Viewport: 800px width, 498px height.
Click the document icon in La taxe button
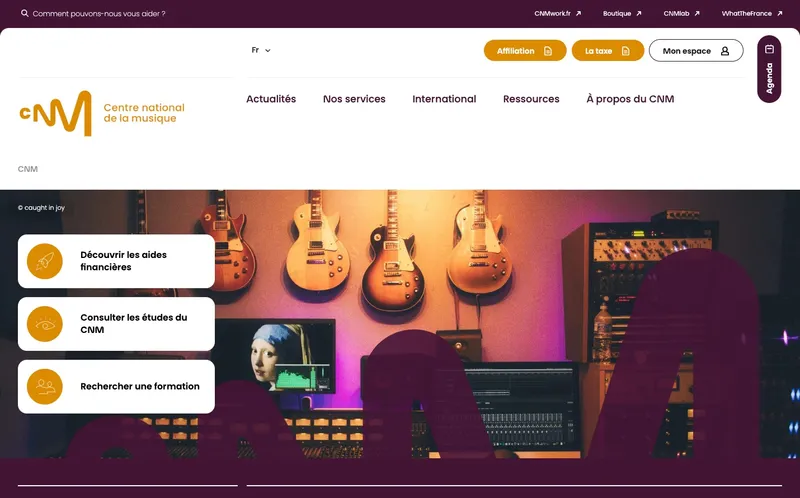(626, 51)
